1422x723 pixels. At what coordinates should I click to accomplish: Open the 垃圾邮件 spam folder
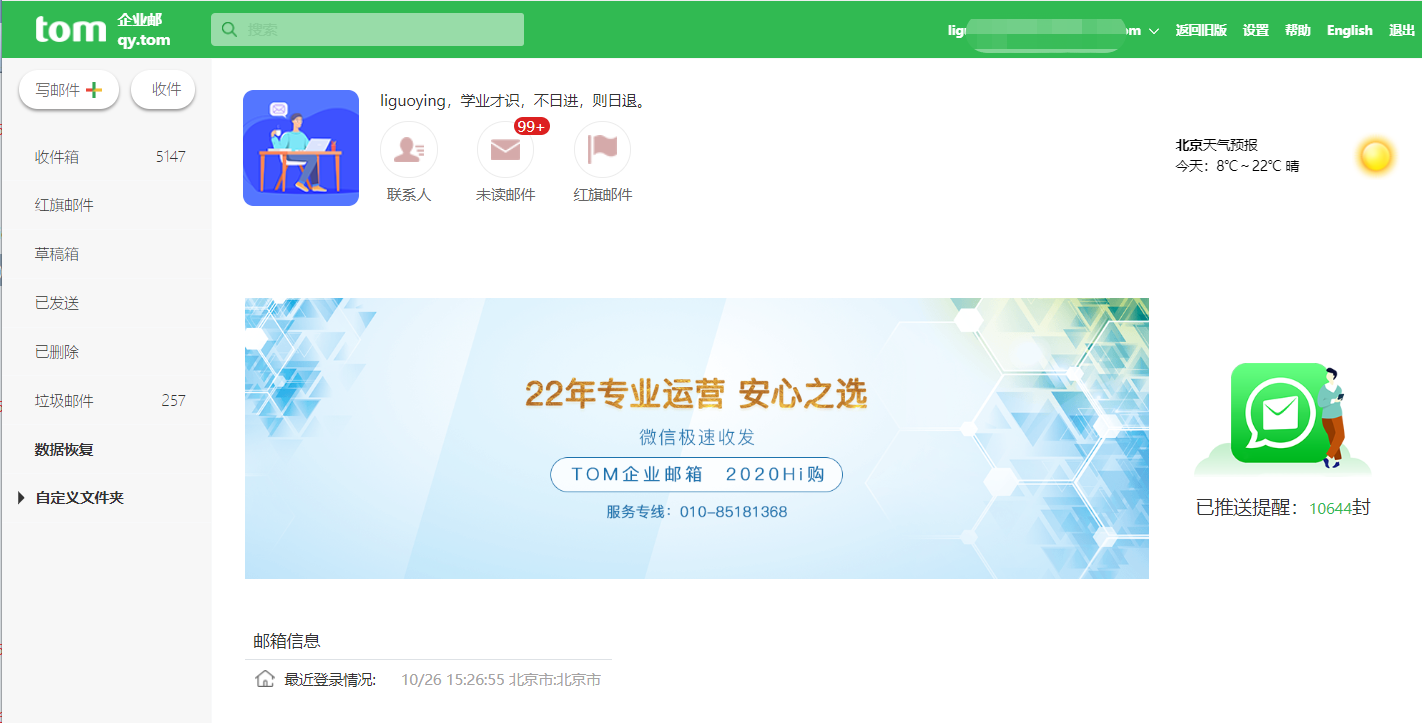(x=59, y=400)
